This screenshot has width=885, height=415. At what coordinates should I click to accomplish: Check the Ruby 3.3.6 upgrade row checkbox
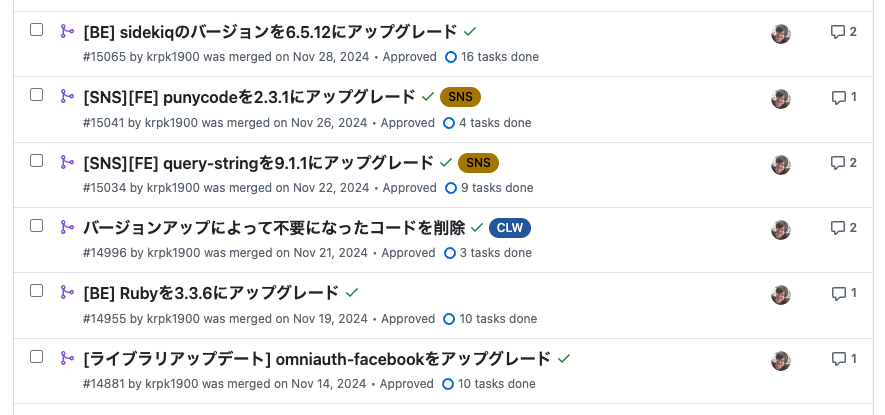click(37, 291)
